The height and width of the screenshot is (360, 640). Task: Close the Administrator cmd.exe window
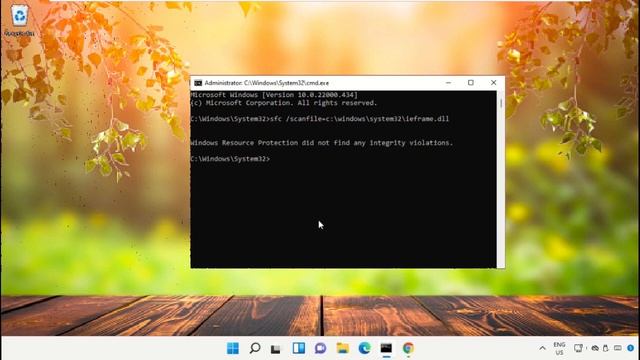tap(493, 83)
